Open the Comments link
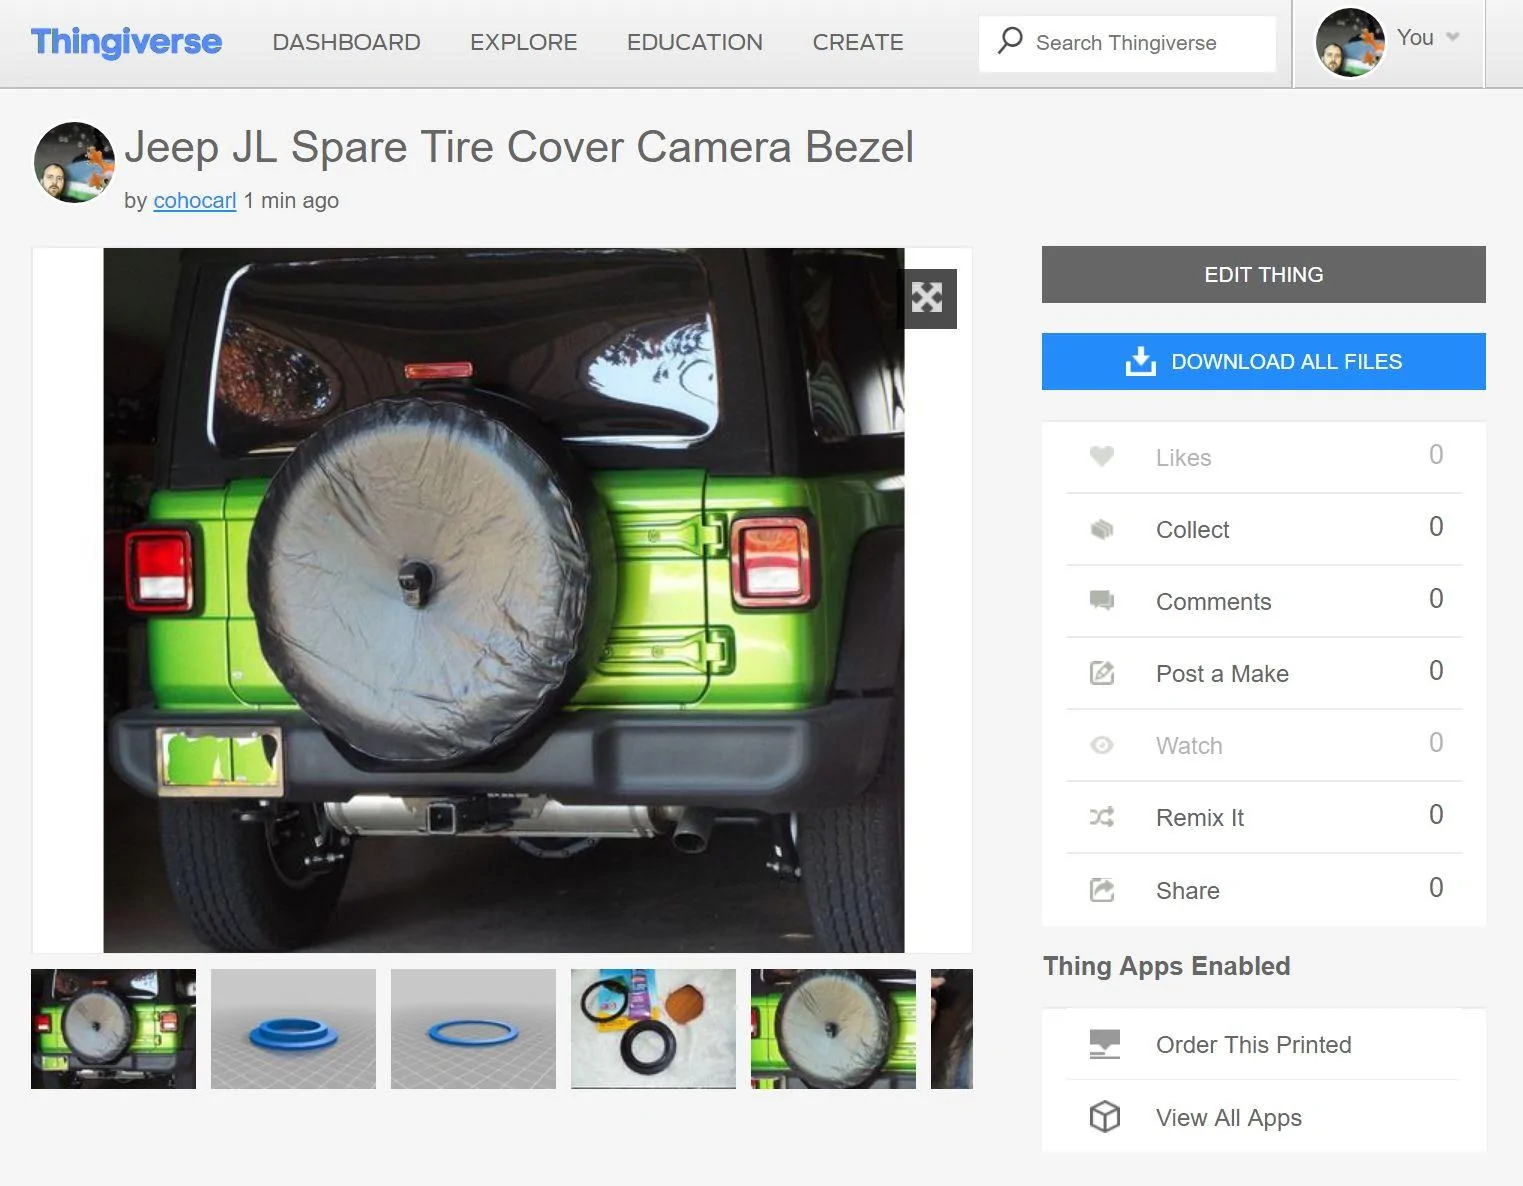1523x1186 pixels. pos(1214,602)
